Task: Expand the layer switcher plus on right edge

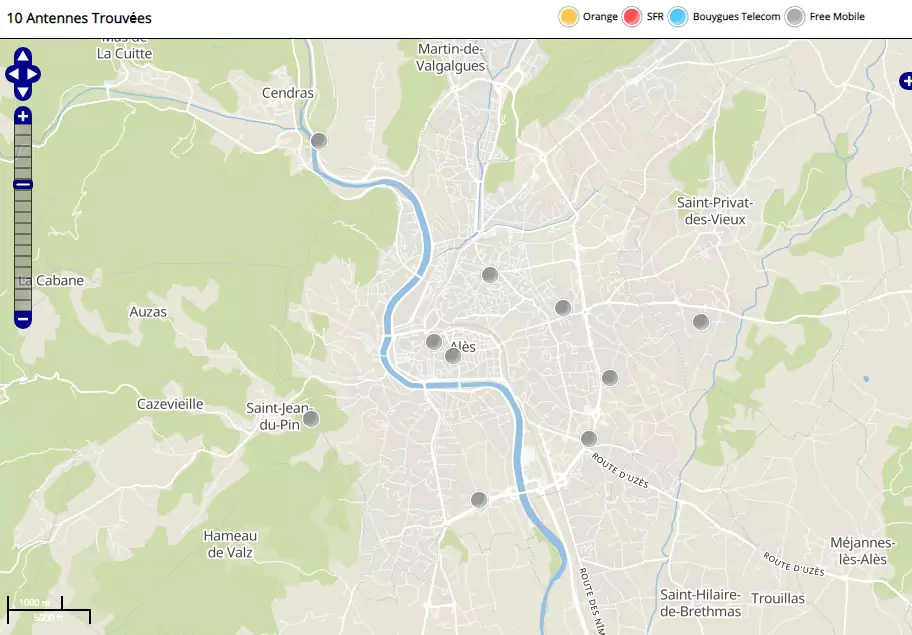Action: click(x=906, y=81)
